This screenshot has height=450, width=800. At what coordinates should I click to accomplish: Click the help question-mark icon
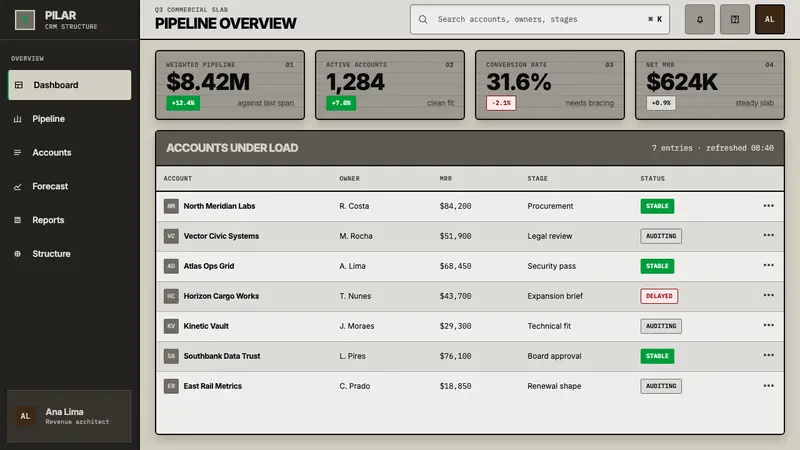[735, 19]
